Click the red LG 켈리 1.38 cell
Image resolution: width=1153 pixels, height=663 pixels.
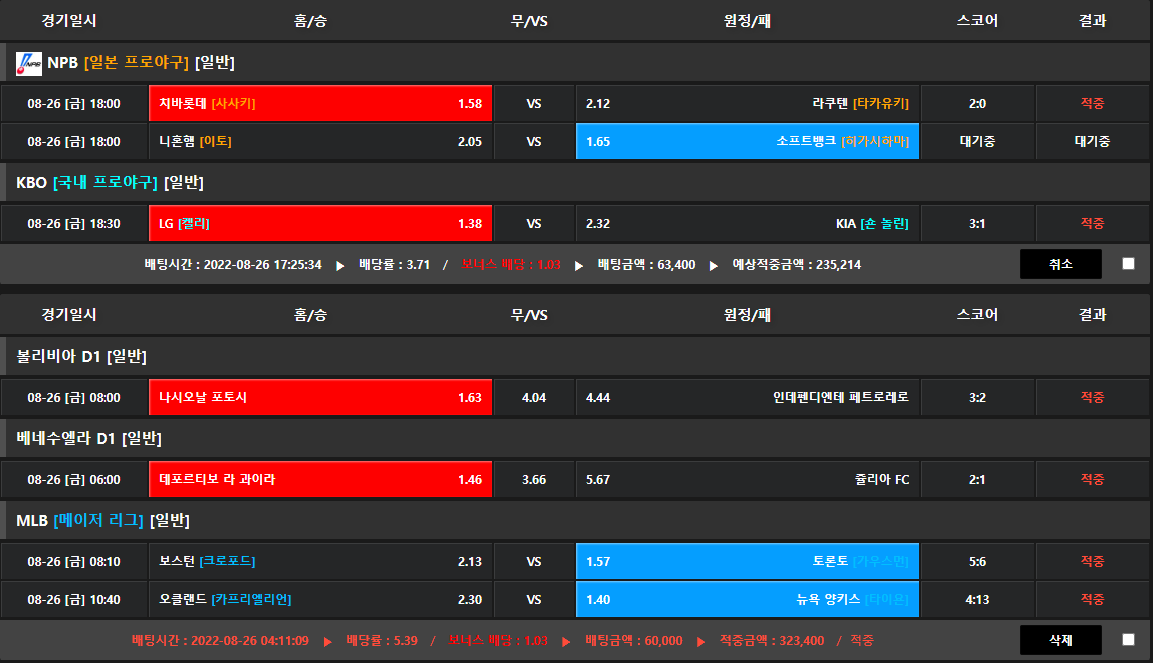pyautogui.click(x=320, y=223)
